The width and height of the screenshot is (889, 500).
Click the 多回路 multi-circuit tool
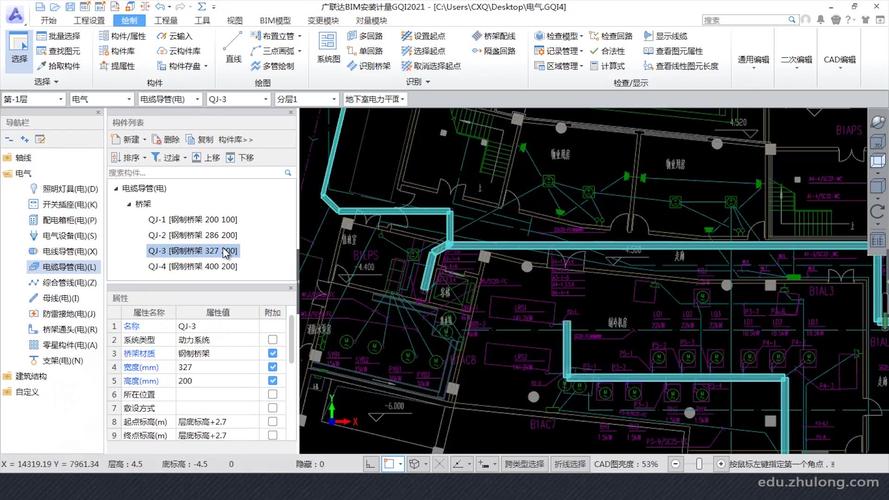tap(365, 36)
